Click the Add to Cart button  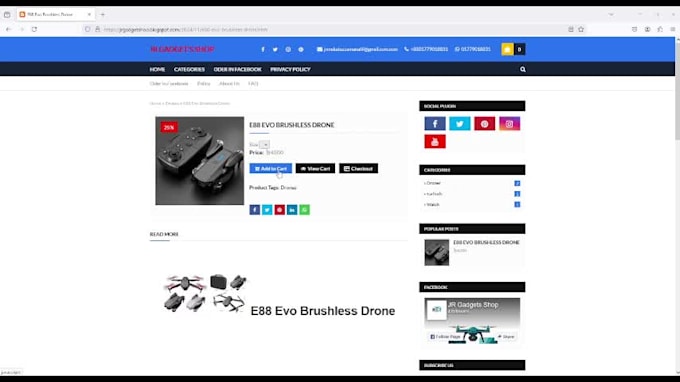[x=271, y=169]
